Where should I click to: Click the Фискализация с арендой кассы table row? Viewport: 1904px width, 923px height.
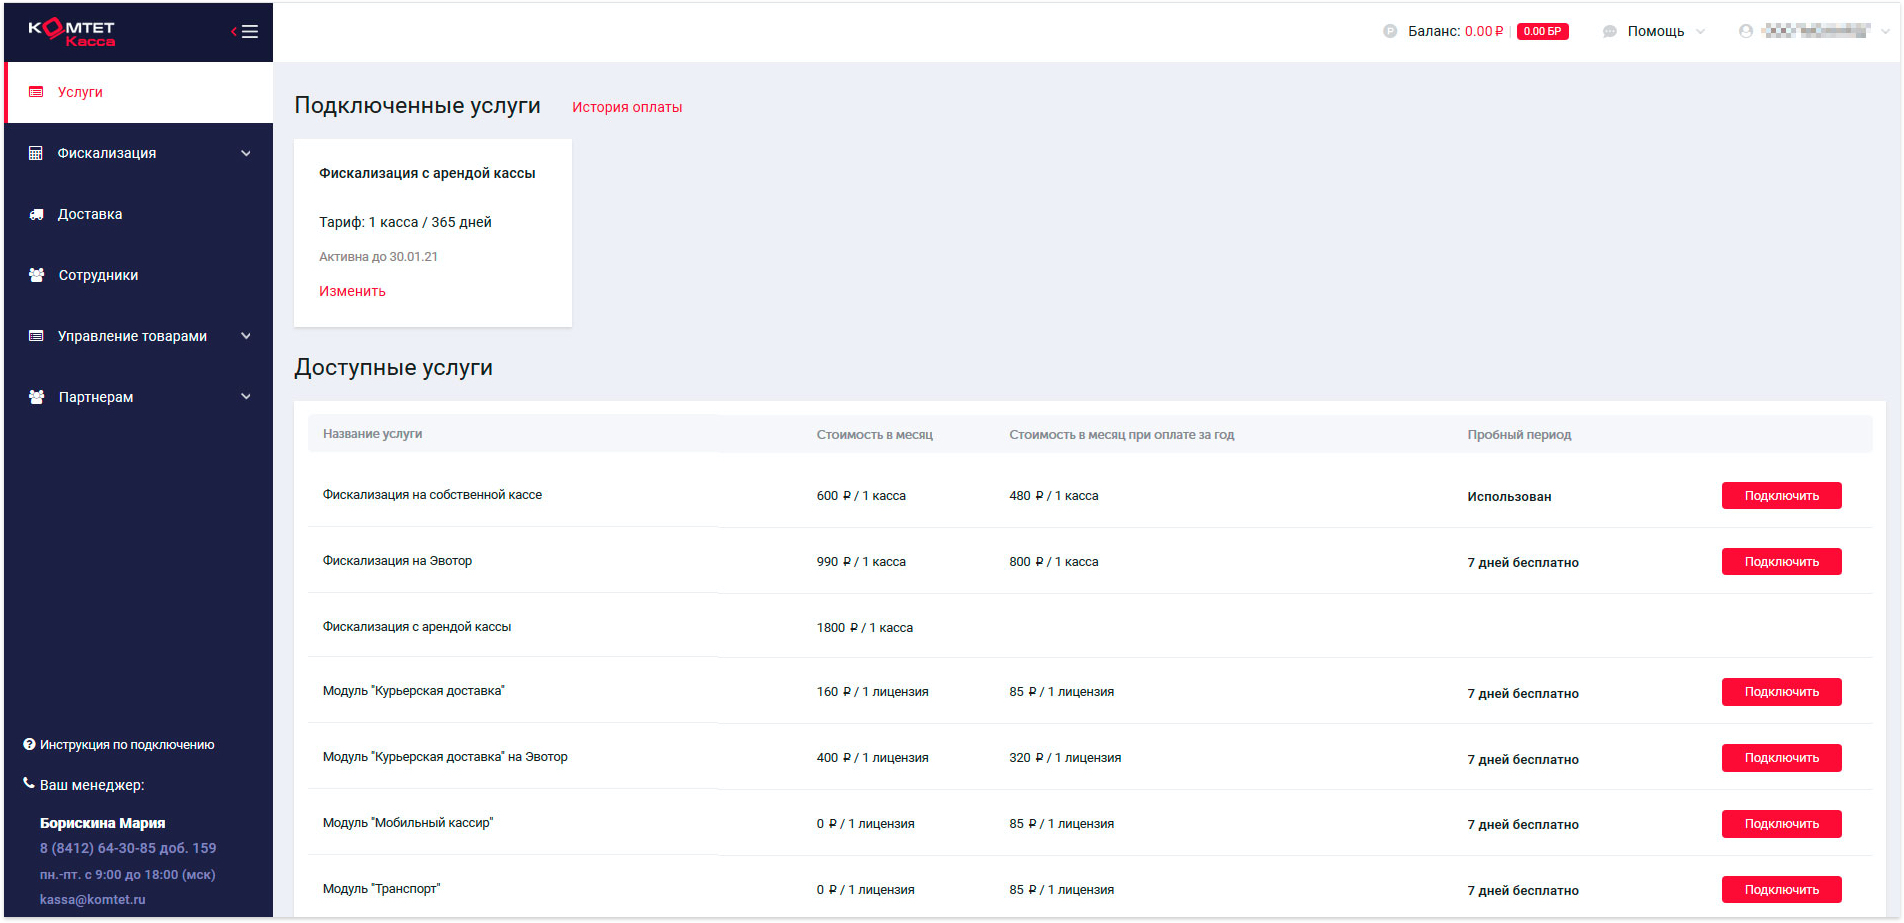tap(1090, 626)
